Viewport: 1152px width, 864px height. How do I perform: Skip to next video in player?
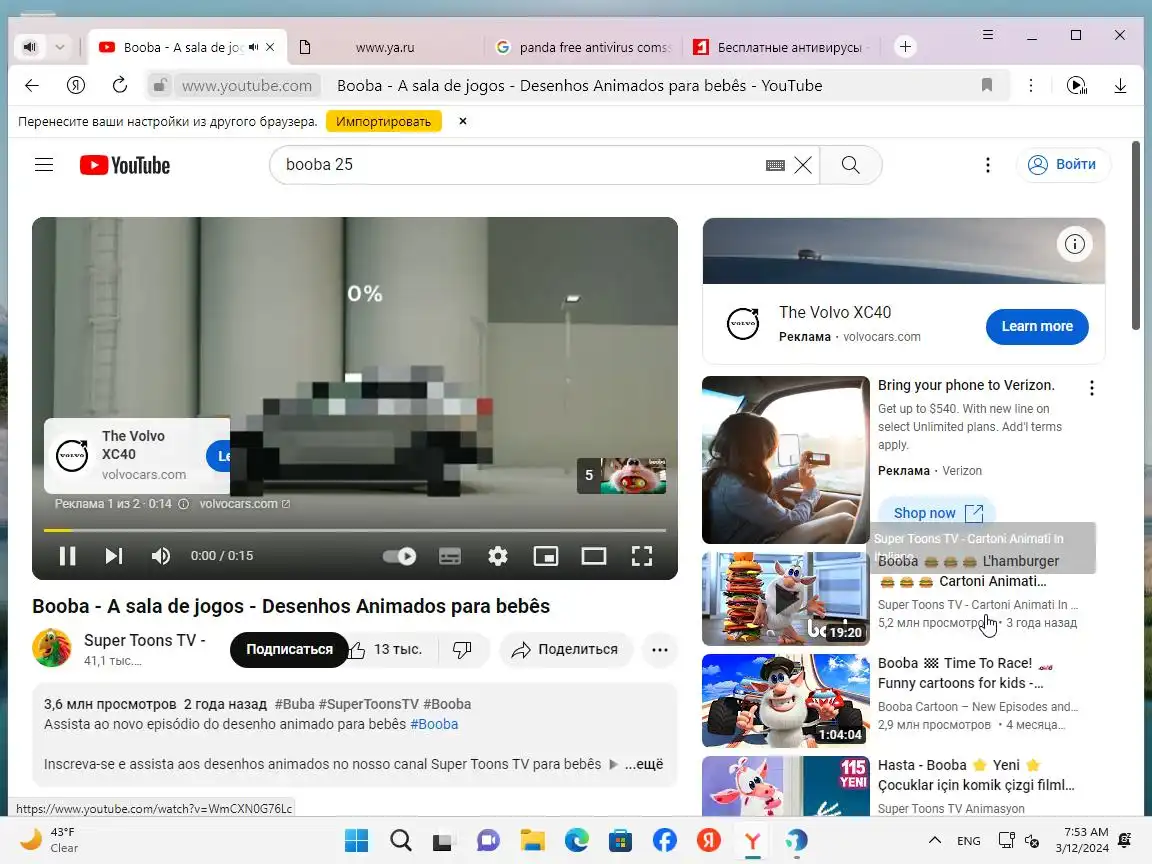(113, 556)
